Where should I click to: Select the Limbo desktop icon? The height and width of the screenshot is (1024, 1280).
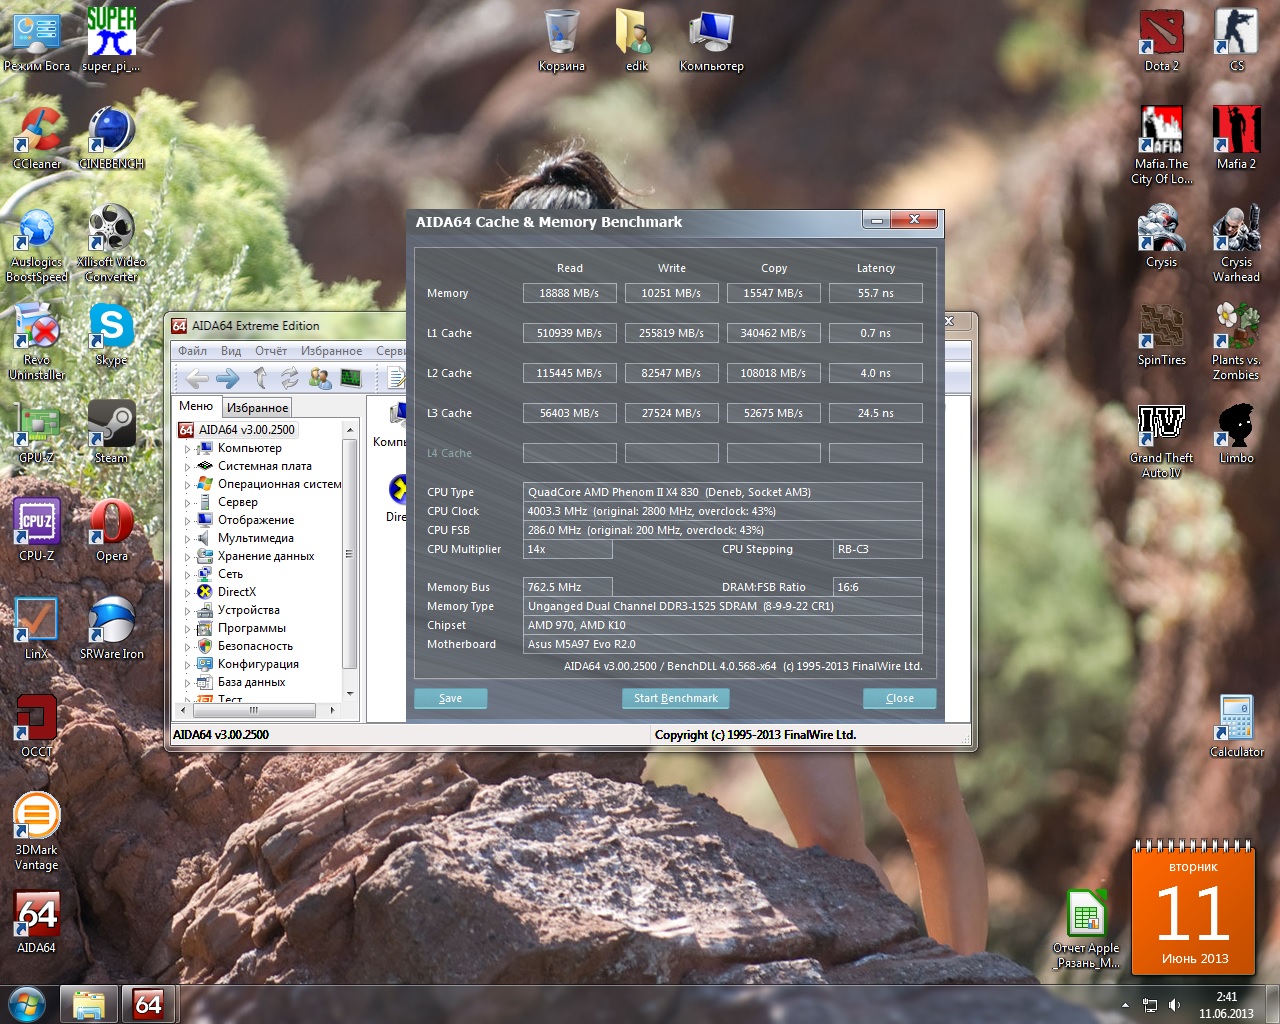(1236, 432)
